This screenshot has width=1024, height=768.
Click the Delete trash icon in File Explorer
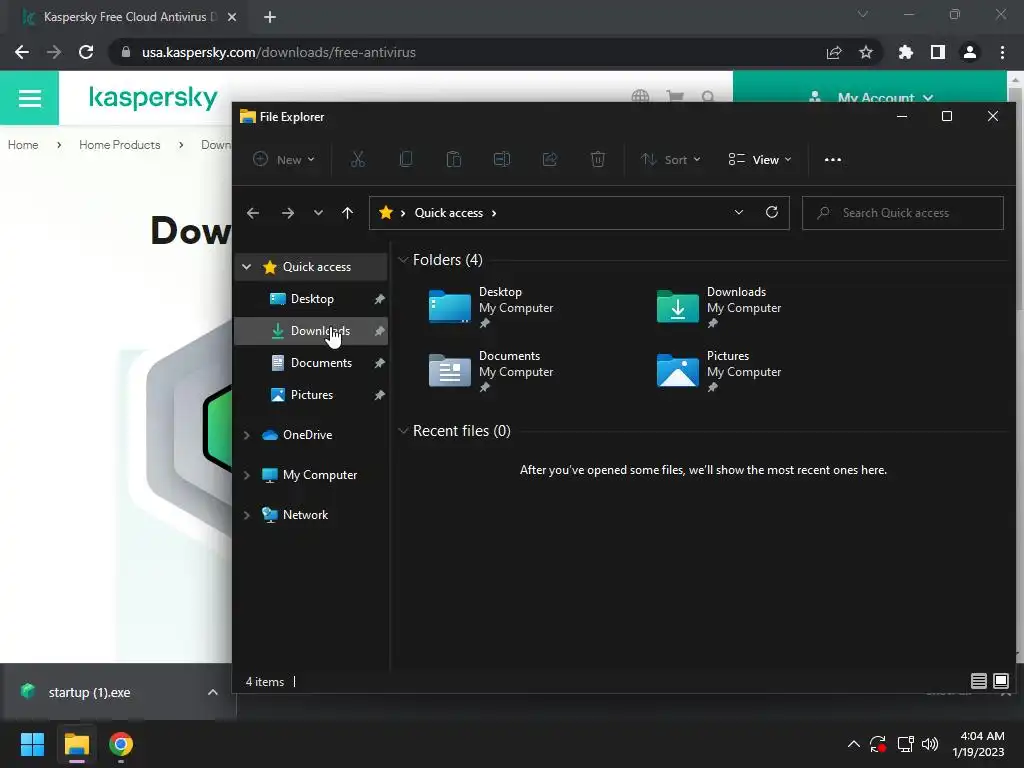click(x=598, y=159)
